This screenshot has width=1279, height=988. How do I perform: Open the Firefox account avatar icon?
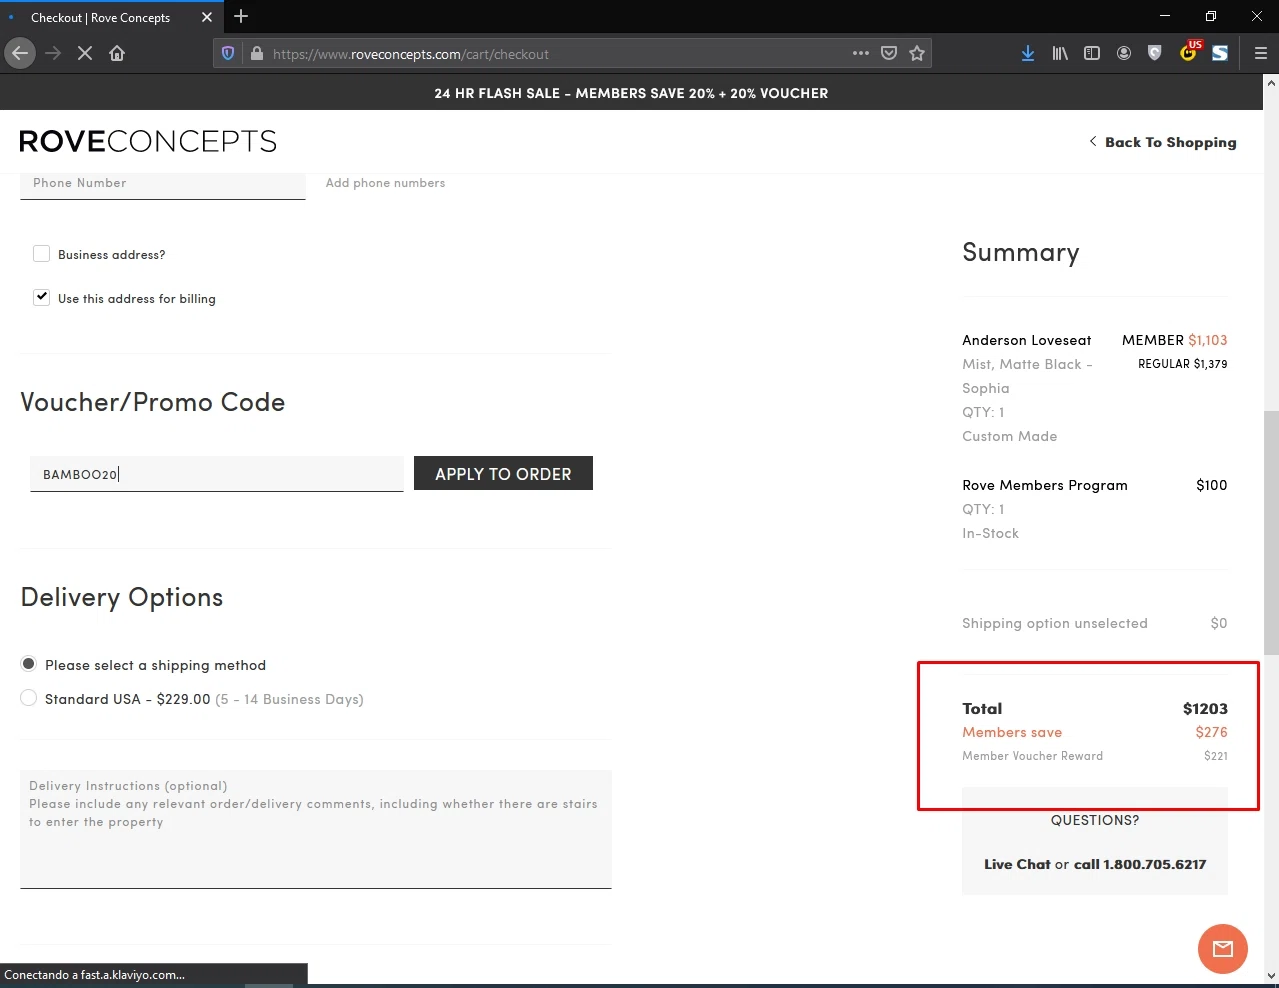coord(1124,53)
